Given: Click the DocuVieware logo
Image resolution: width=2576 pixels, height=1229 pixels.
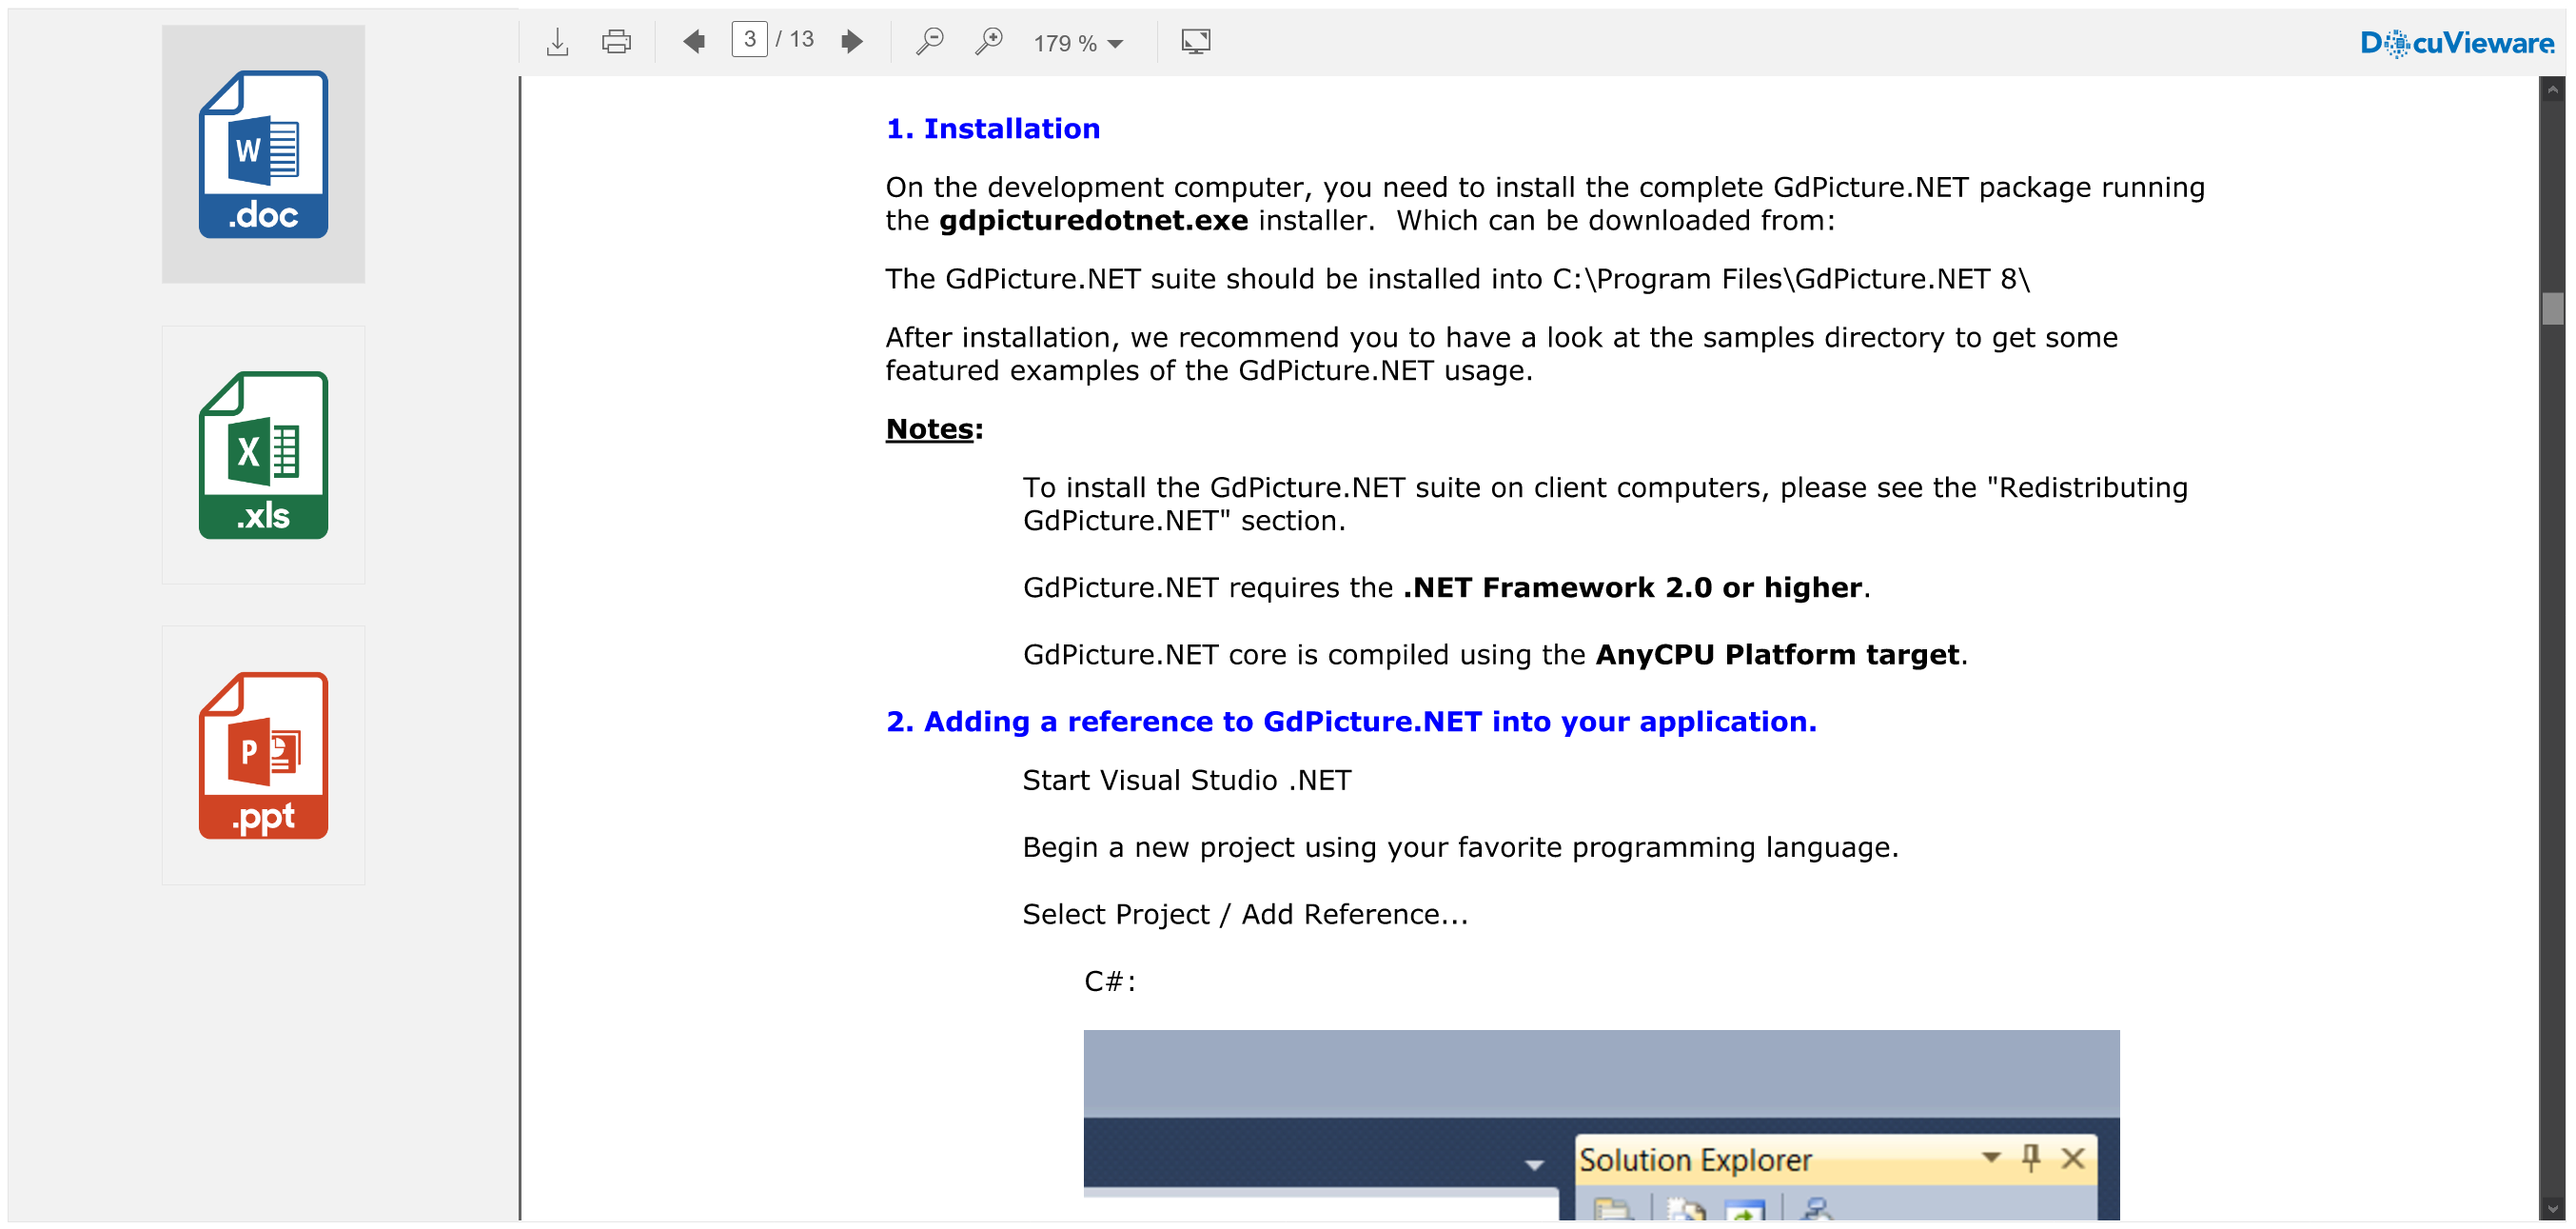Looking at the screenshot, I should tap(2456, 43).
